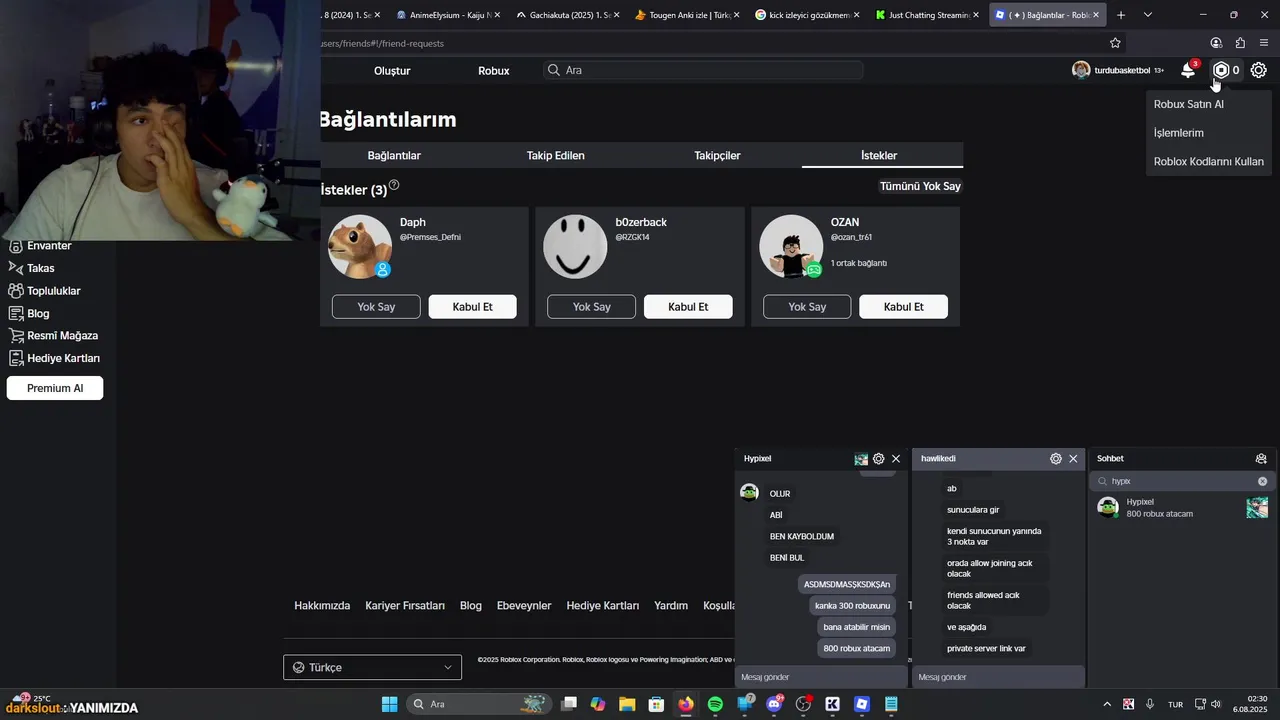The image size is (1280, 720).
Task: Choose Roblox Kodlarını Kullan menu entry
Action: point(1209,161)
